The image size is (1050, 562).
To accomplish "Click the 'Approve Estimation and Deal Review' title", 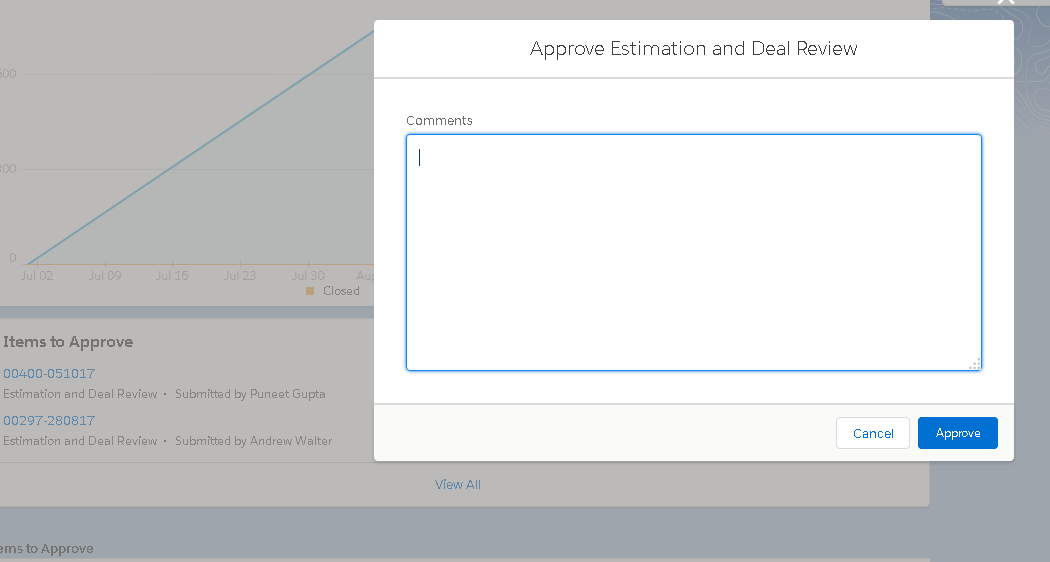I will pyautogui.click(x=694, y=49).
